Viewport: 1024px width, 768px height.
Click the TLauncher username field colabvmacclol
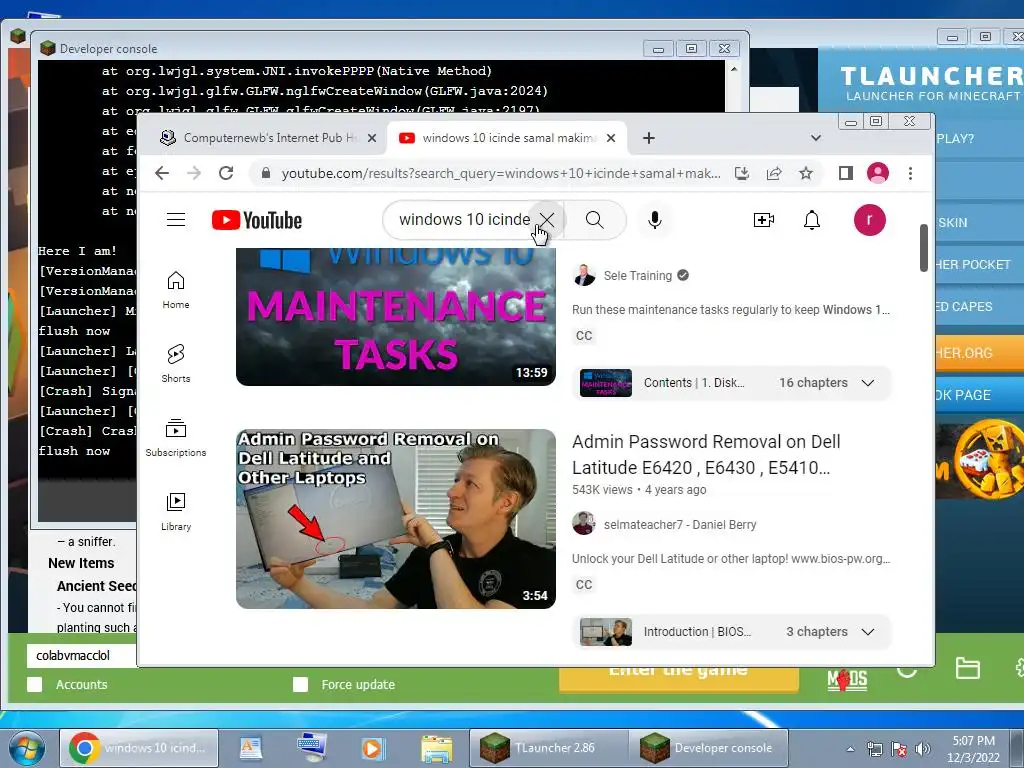click(x=82, y=655)
